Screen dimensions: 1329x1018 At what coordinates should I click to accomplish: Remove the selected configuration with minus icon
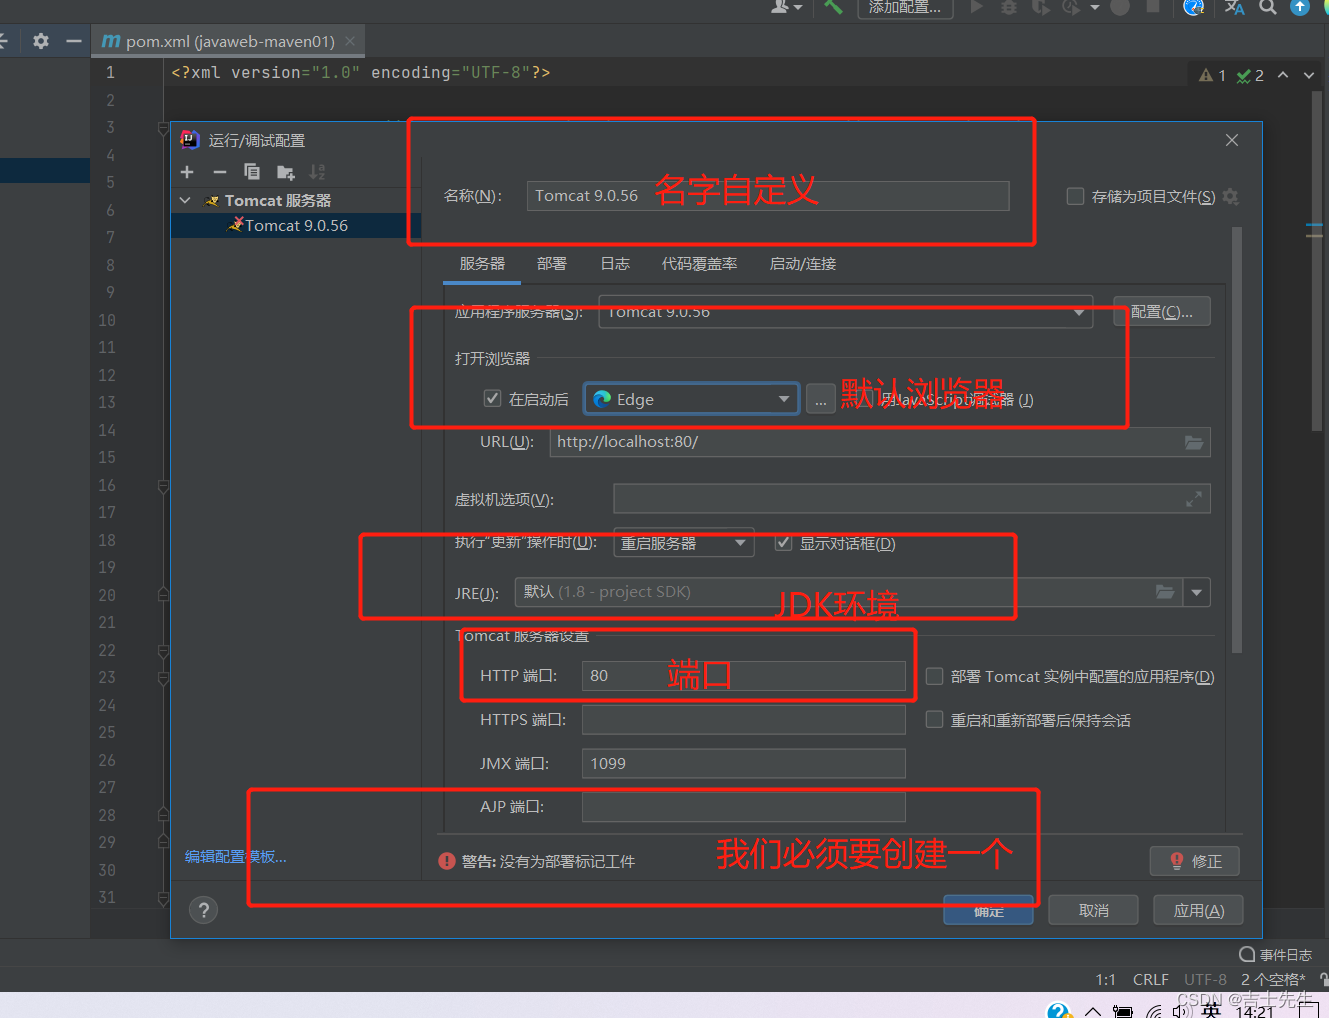[220, 172]
